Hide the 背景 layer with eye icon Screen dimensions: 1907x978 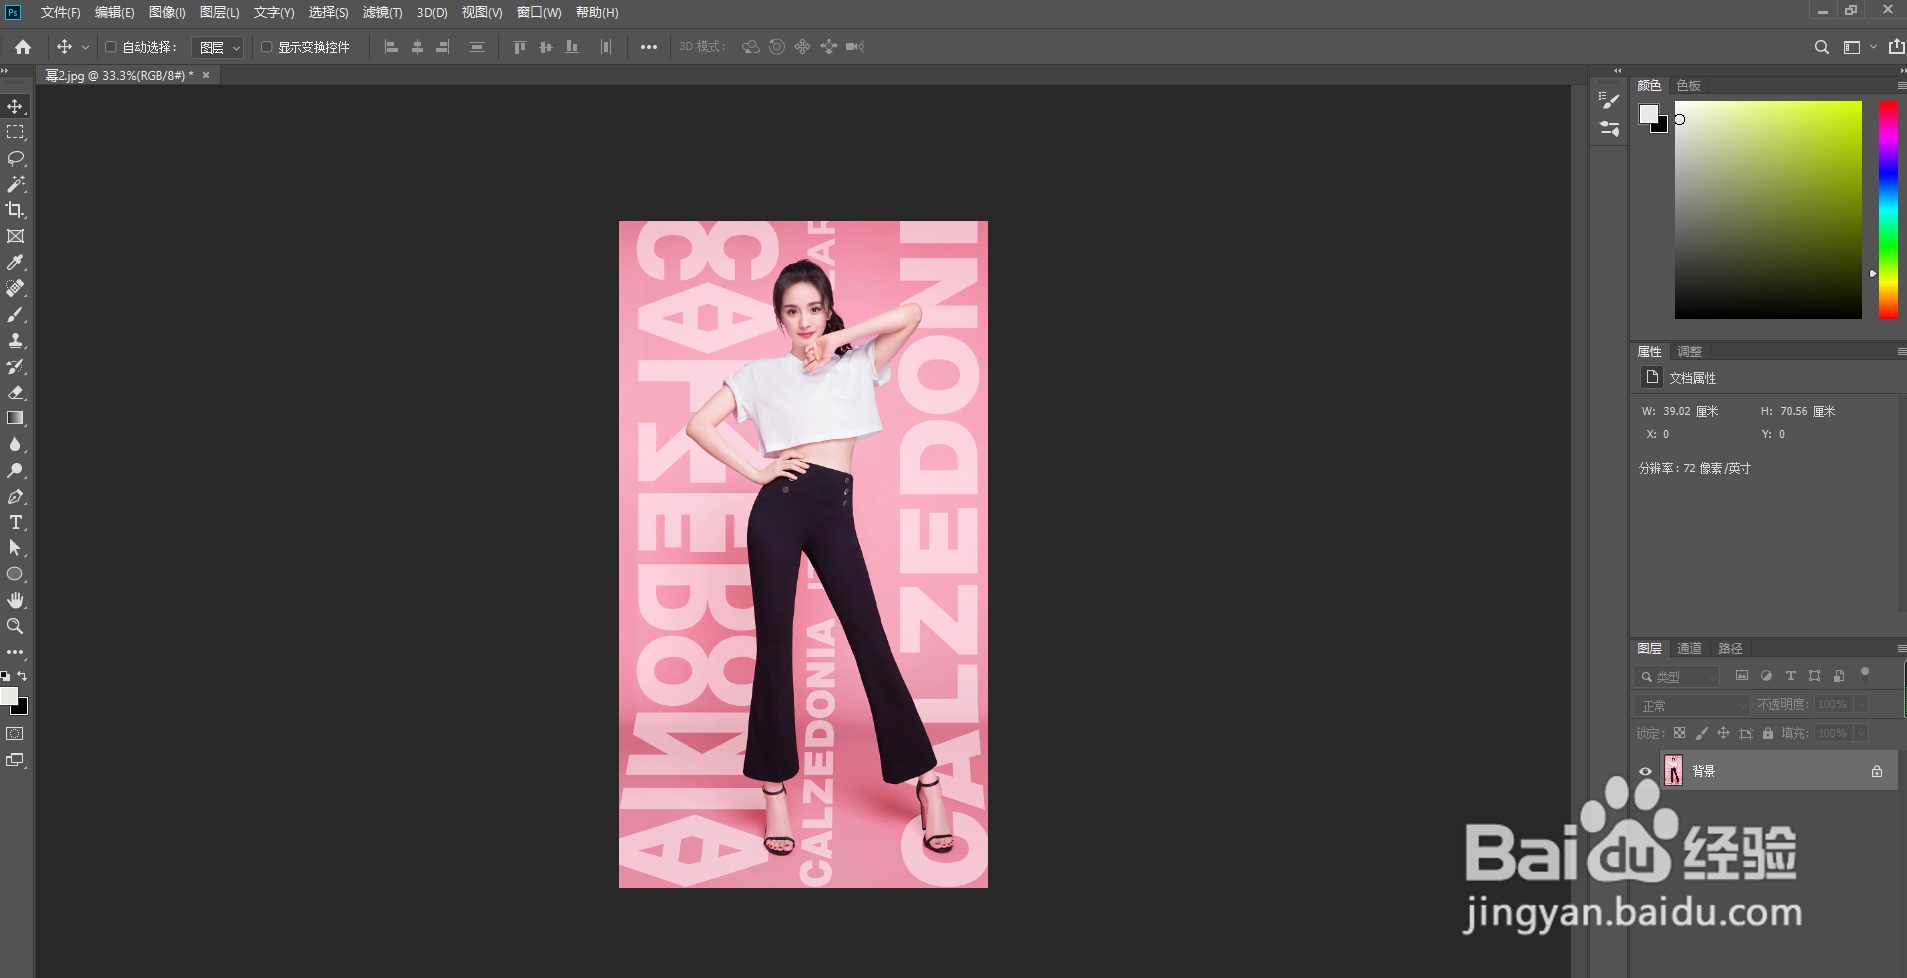coord(1645,771)
